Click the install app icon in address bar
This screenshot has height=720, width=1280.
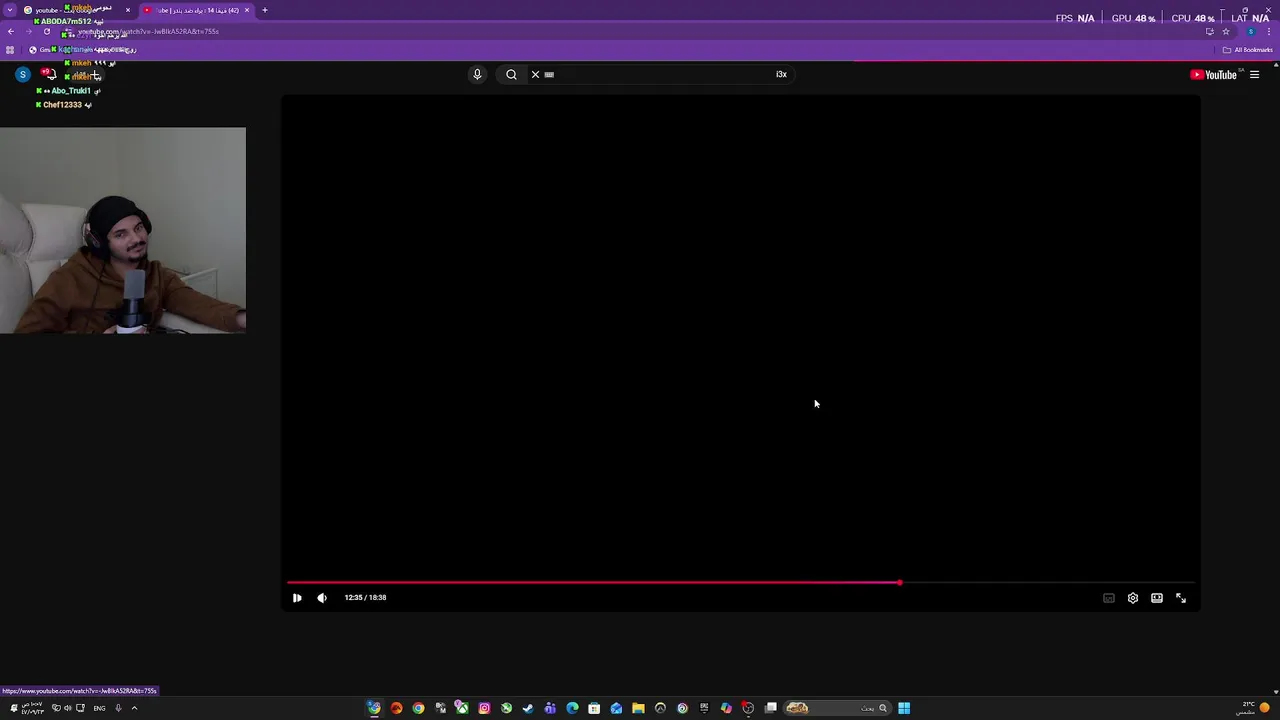[x=1209, y=31]
